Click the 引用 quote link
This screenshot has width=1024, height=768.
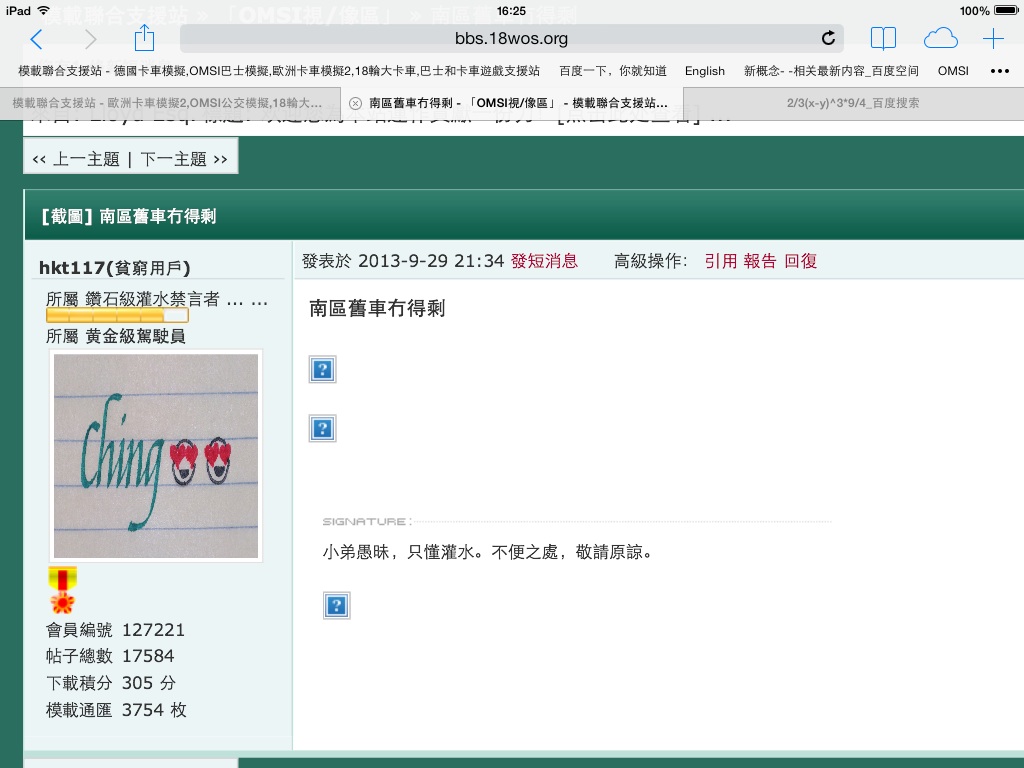(720, 261)
